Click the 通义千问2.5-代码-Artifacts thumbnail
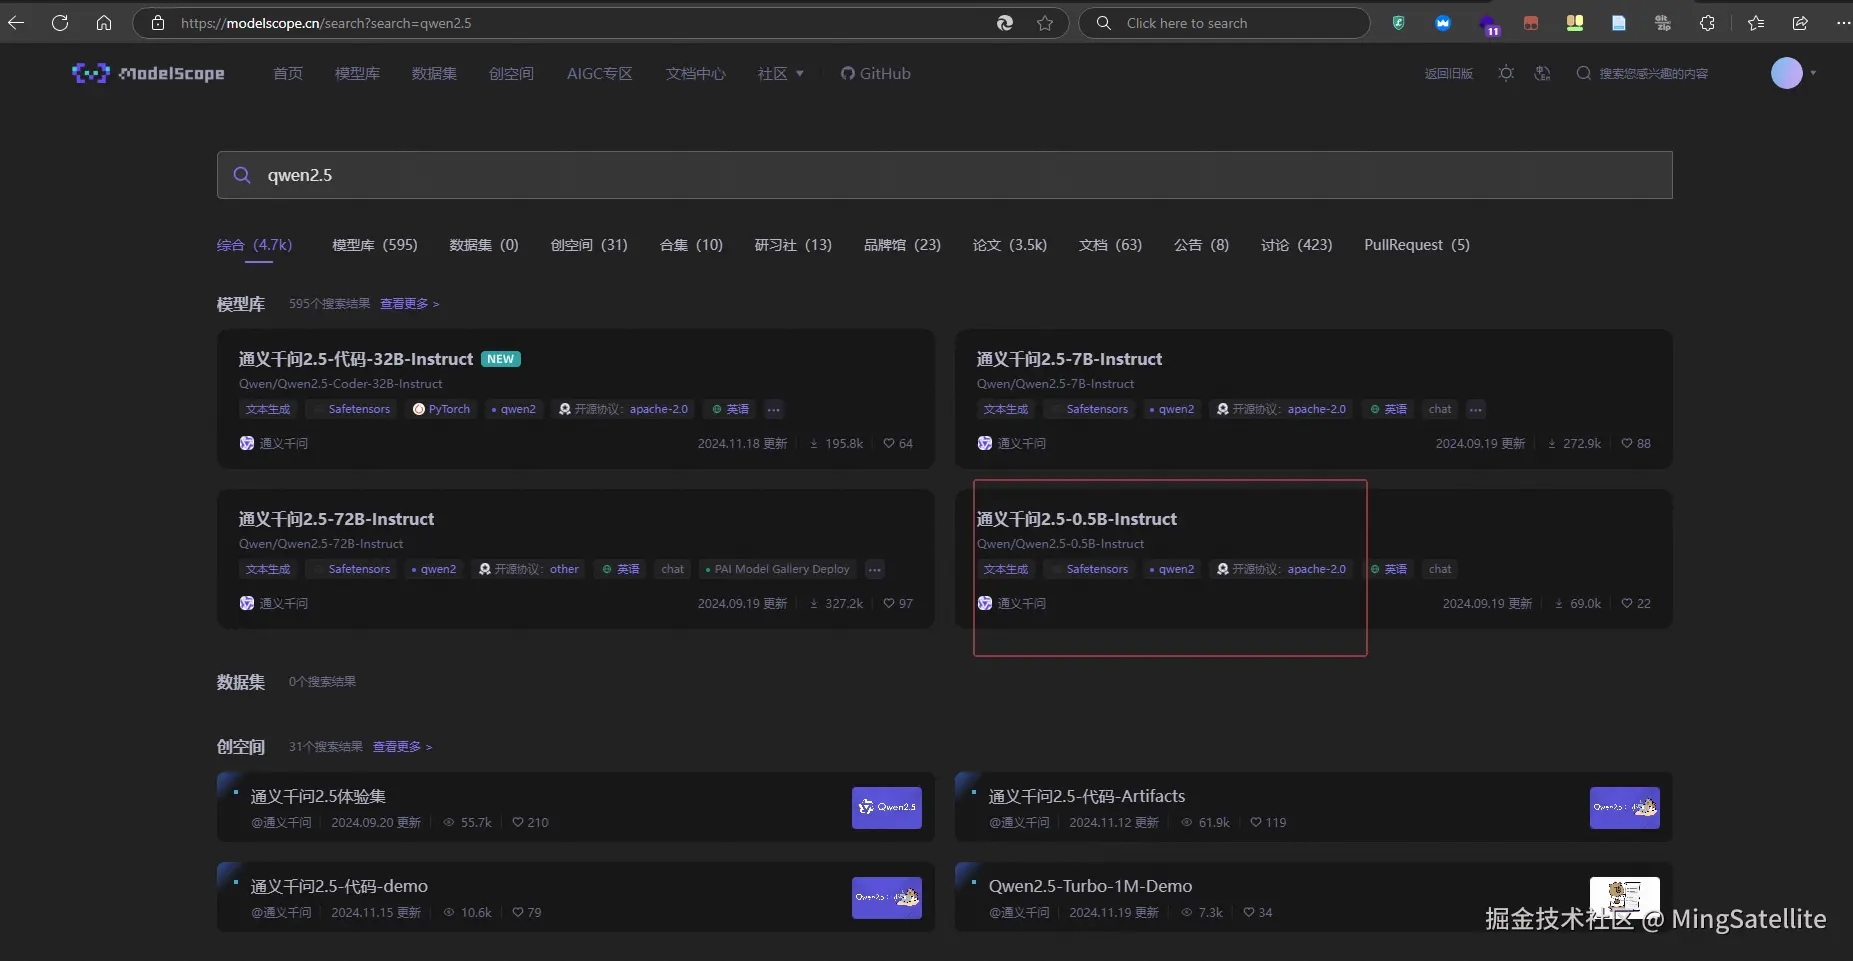Viewport: 1853px width, 961px height. pos(1625,808)
